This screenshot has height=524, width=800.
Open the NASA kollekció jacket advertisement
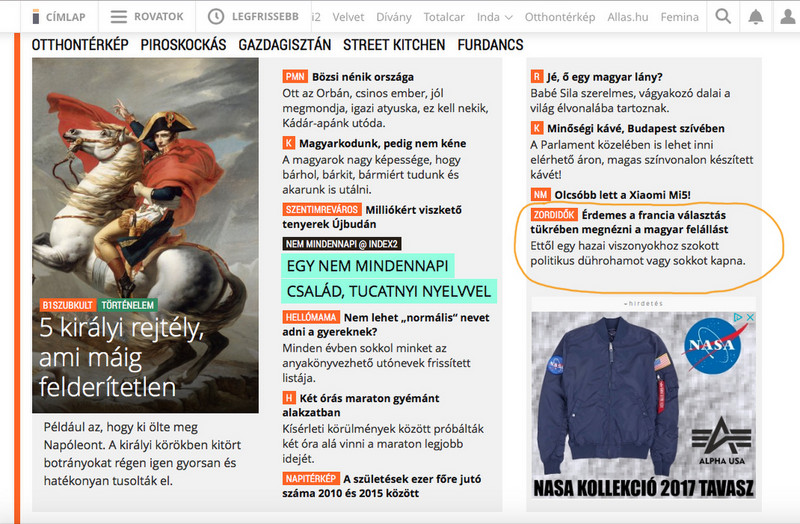point(643,405)
